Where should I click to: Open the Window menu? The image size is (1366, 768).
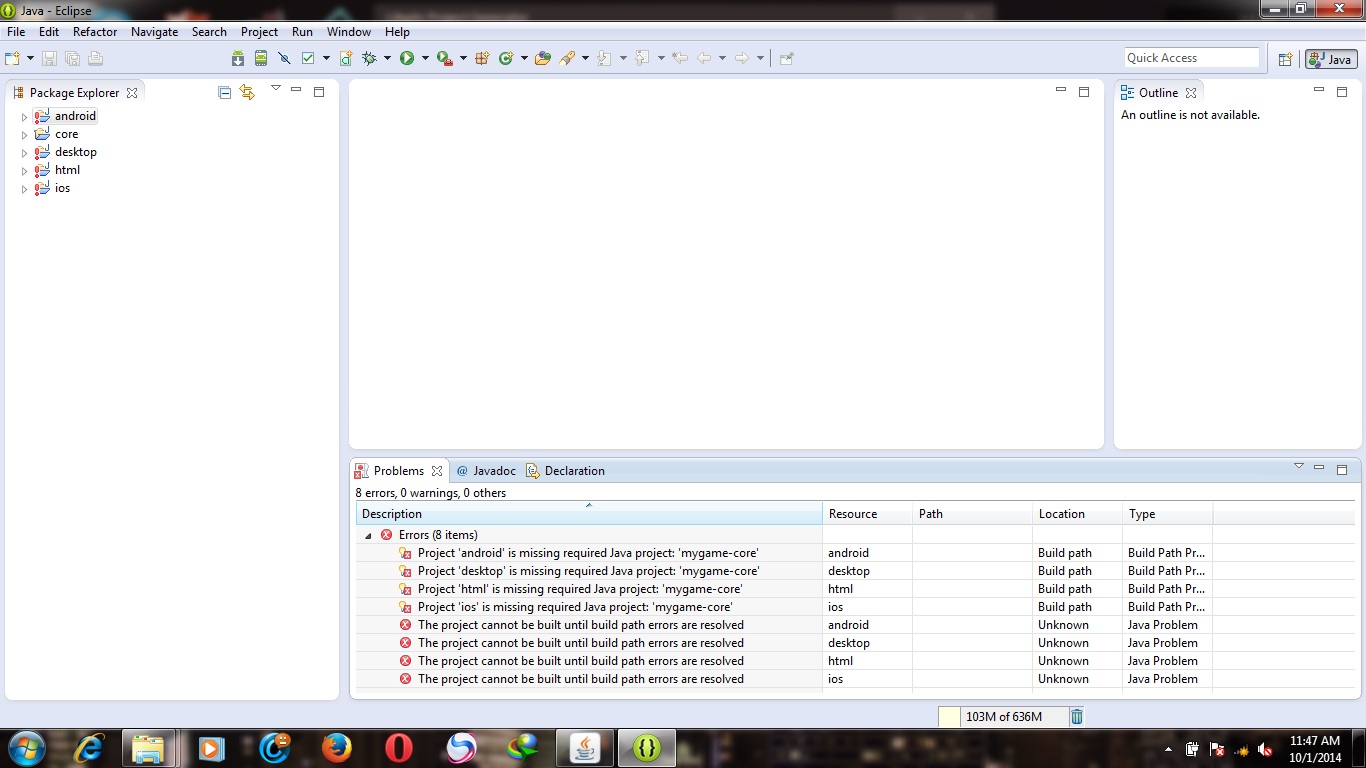[349, 32]
